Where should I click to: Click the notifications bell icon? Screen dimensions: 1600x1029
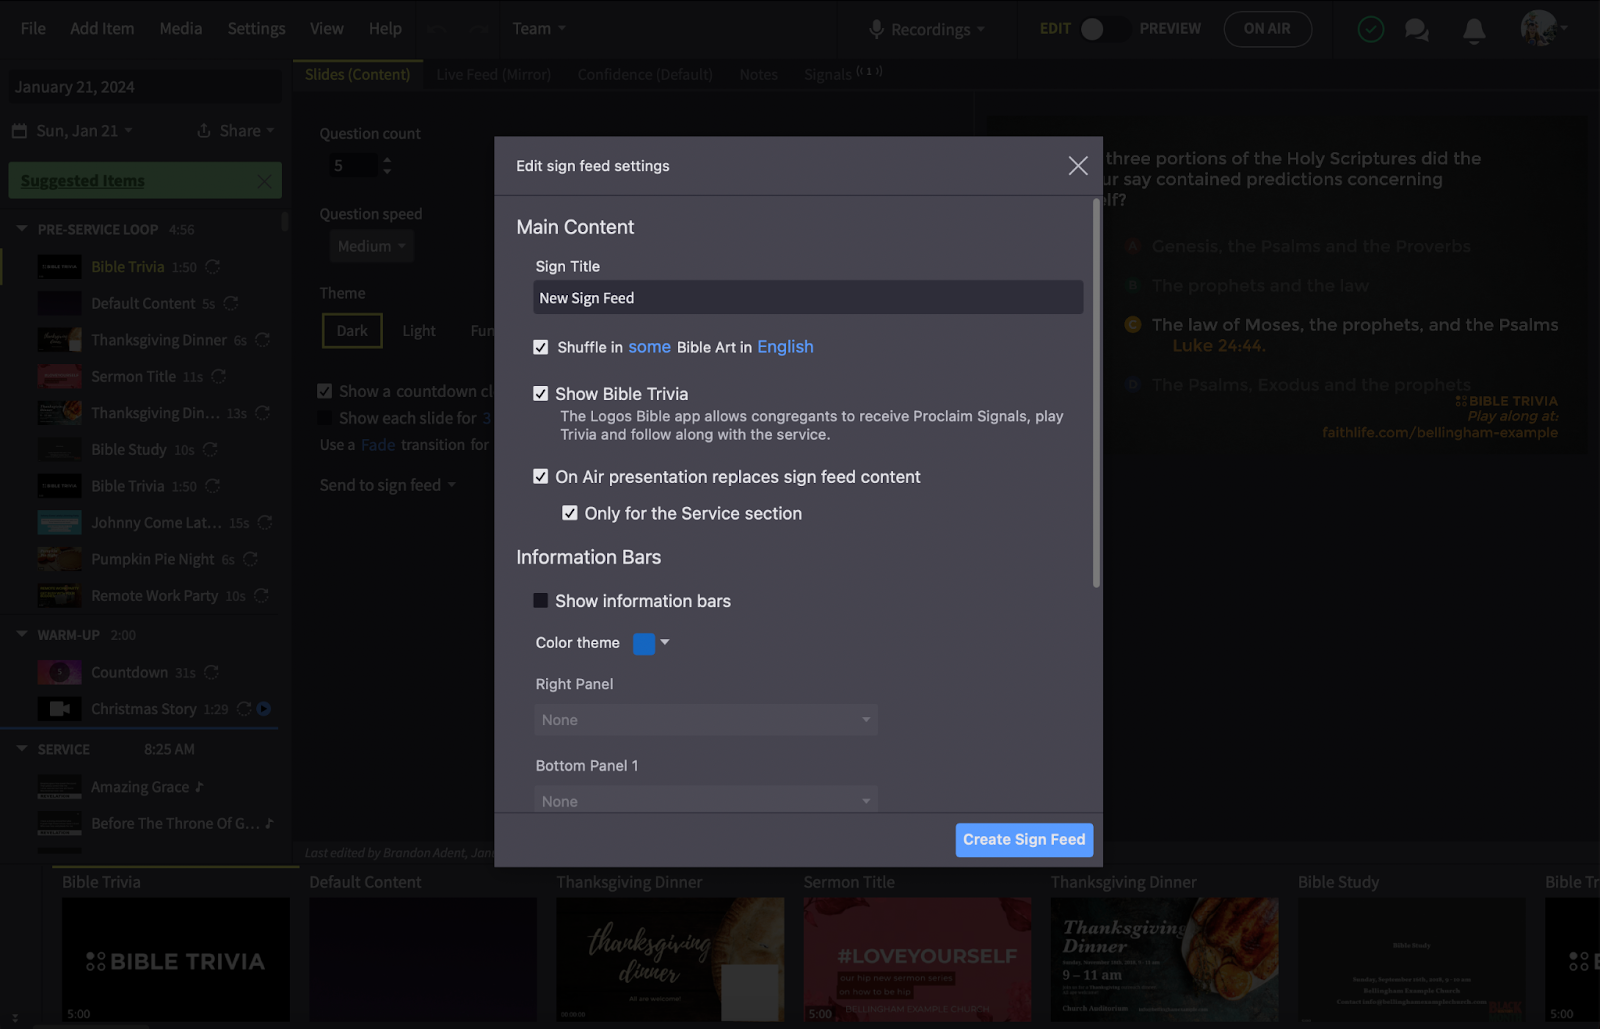[x=1473, y=31]
